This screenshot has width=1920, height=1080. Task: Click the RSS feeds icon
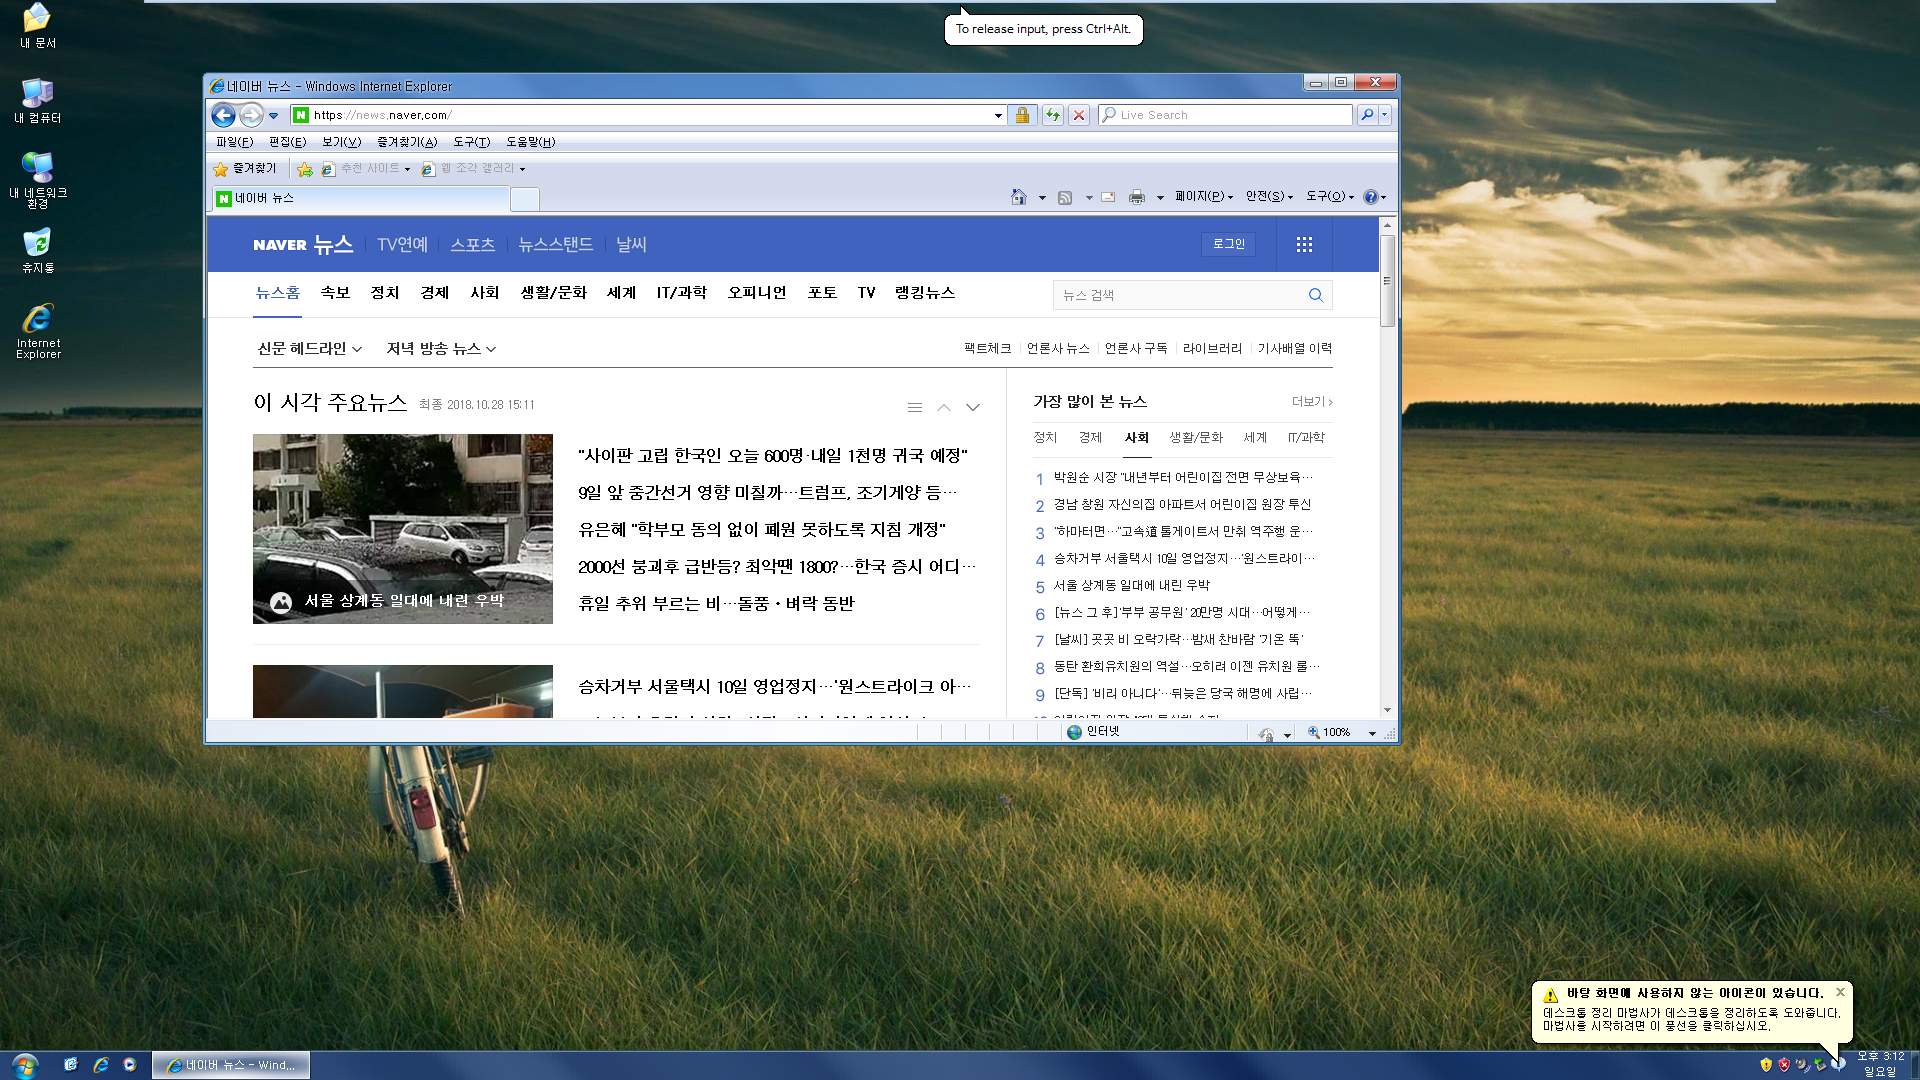[1065, 197]
